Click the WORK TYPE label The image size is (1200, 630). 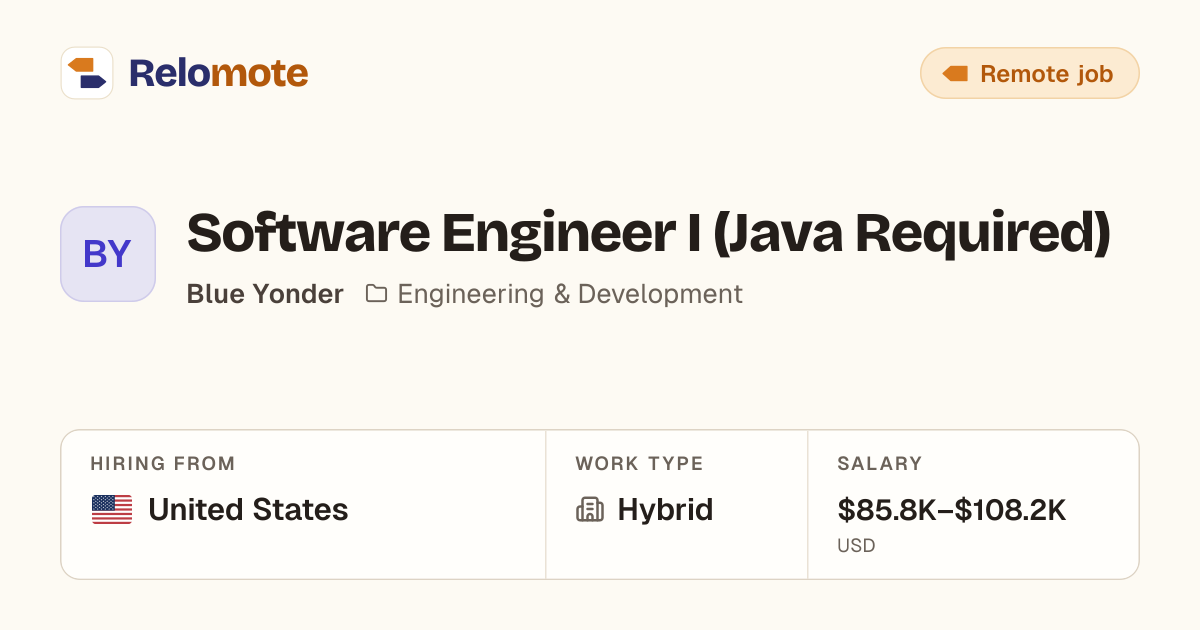coord(639,464)
